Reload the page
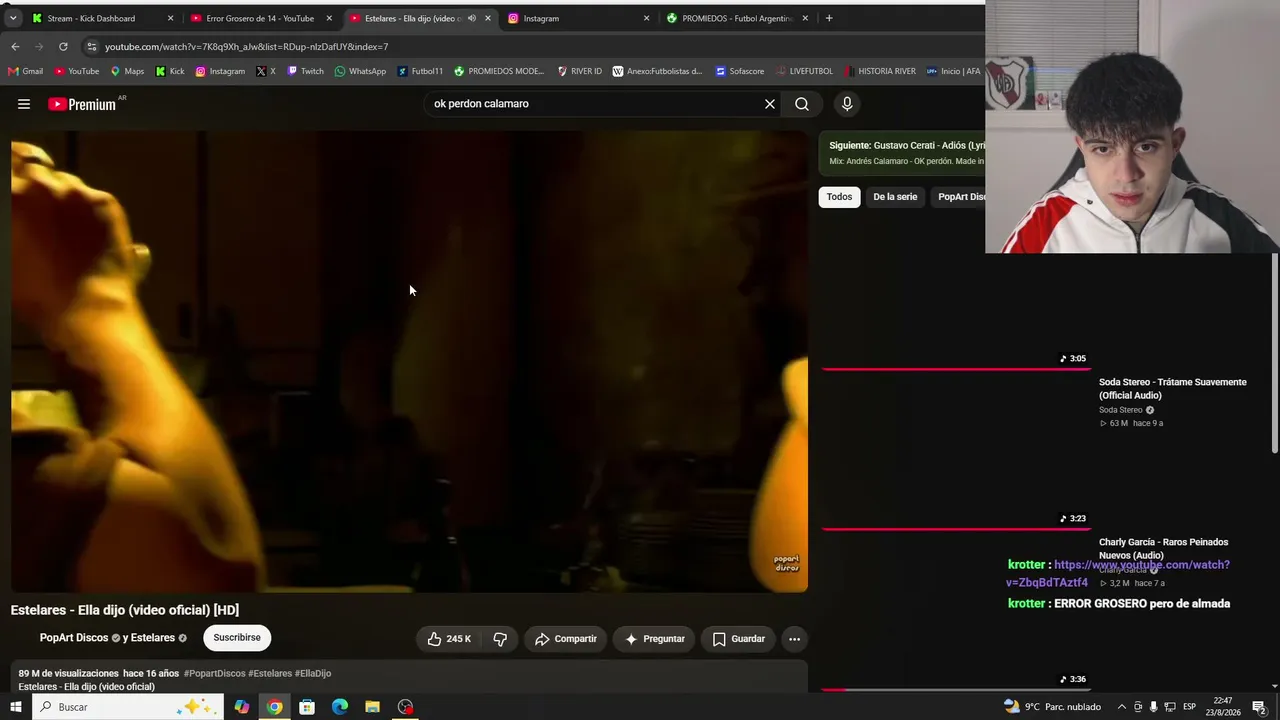1280x720 pixels. click(x=63, y=47)
